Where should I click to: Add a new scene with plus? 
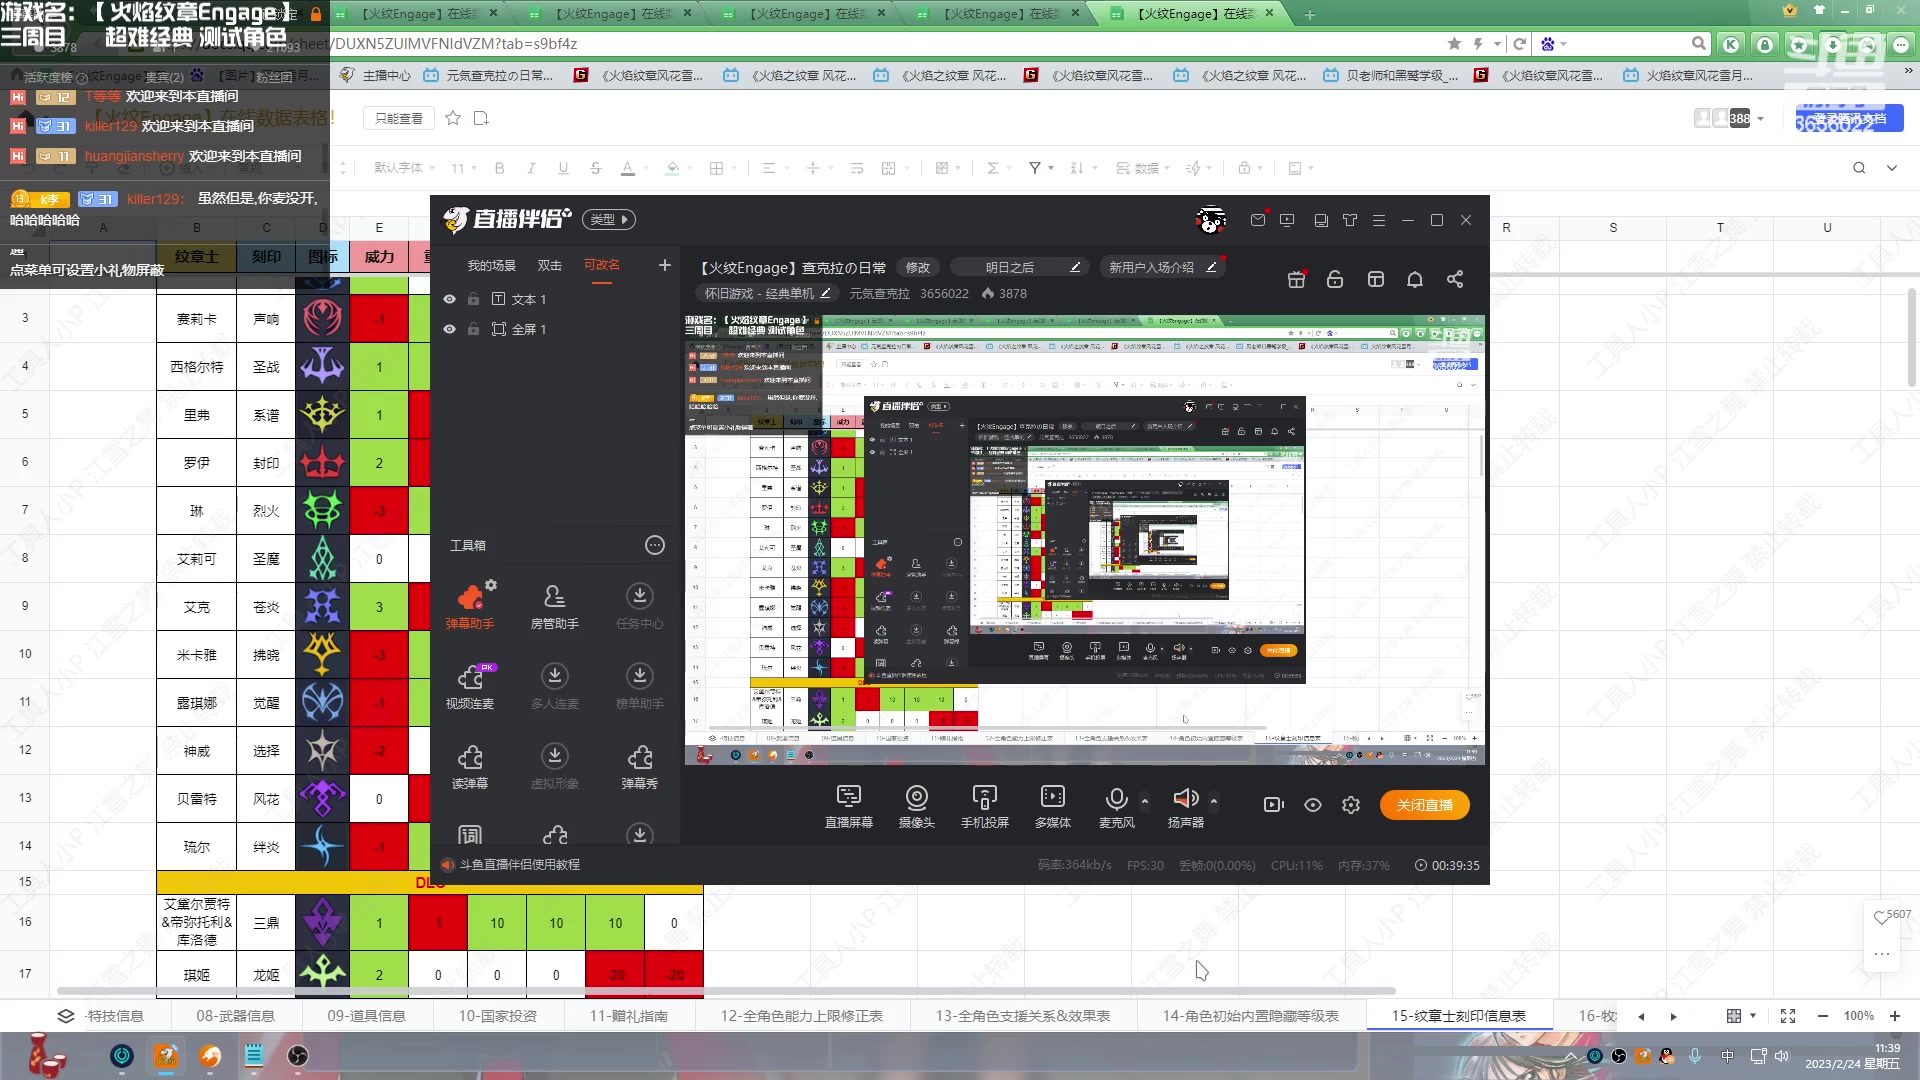click(664, 265)
